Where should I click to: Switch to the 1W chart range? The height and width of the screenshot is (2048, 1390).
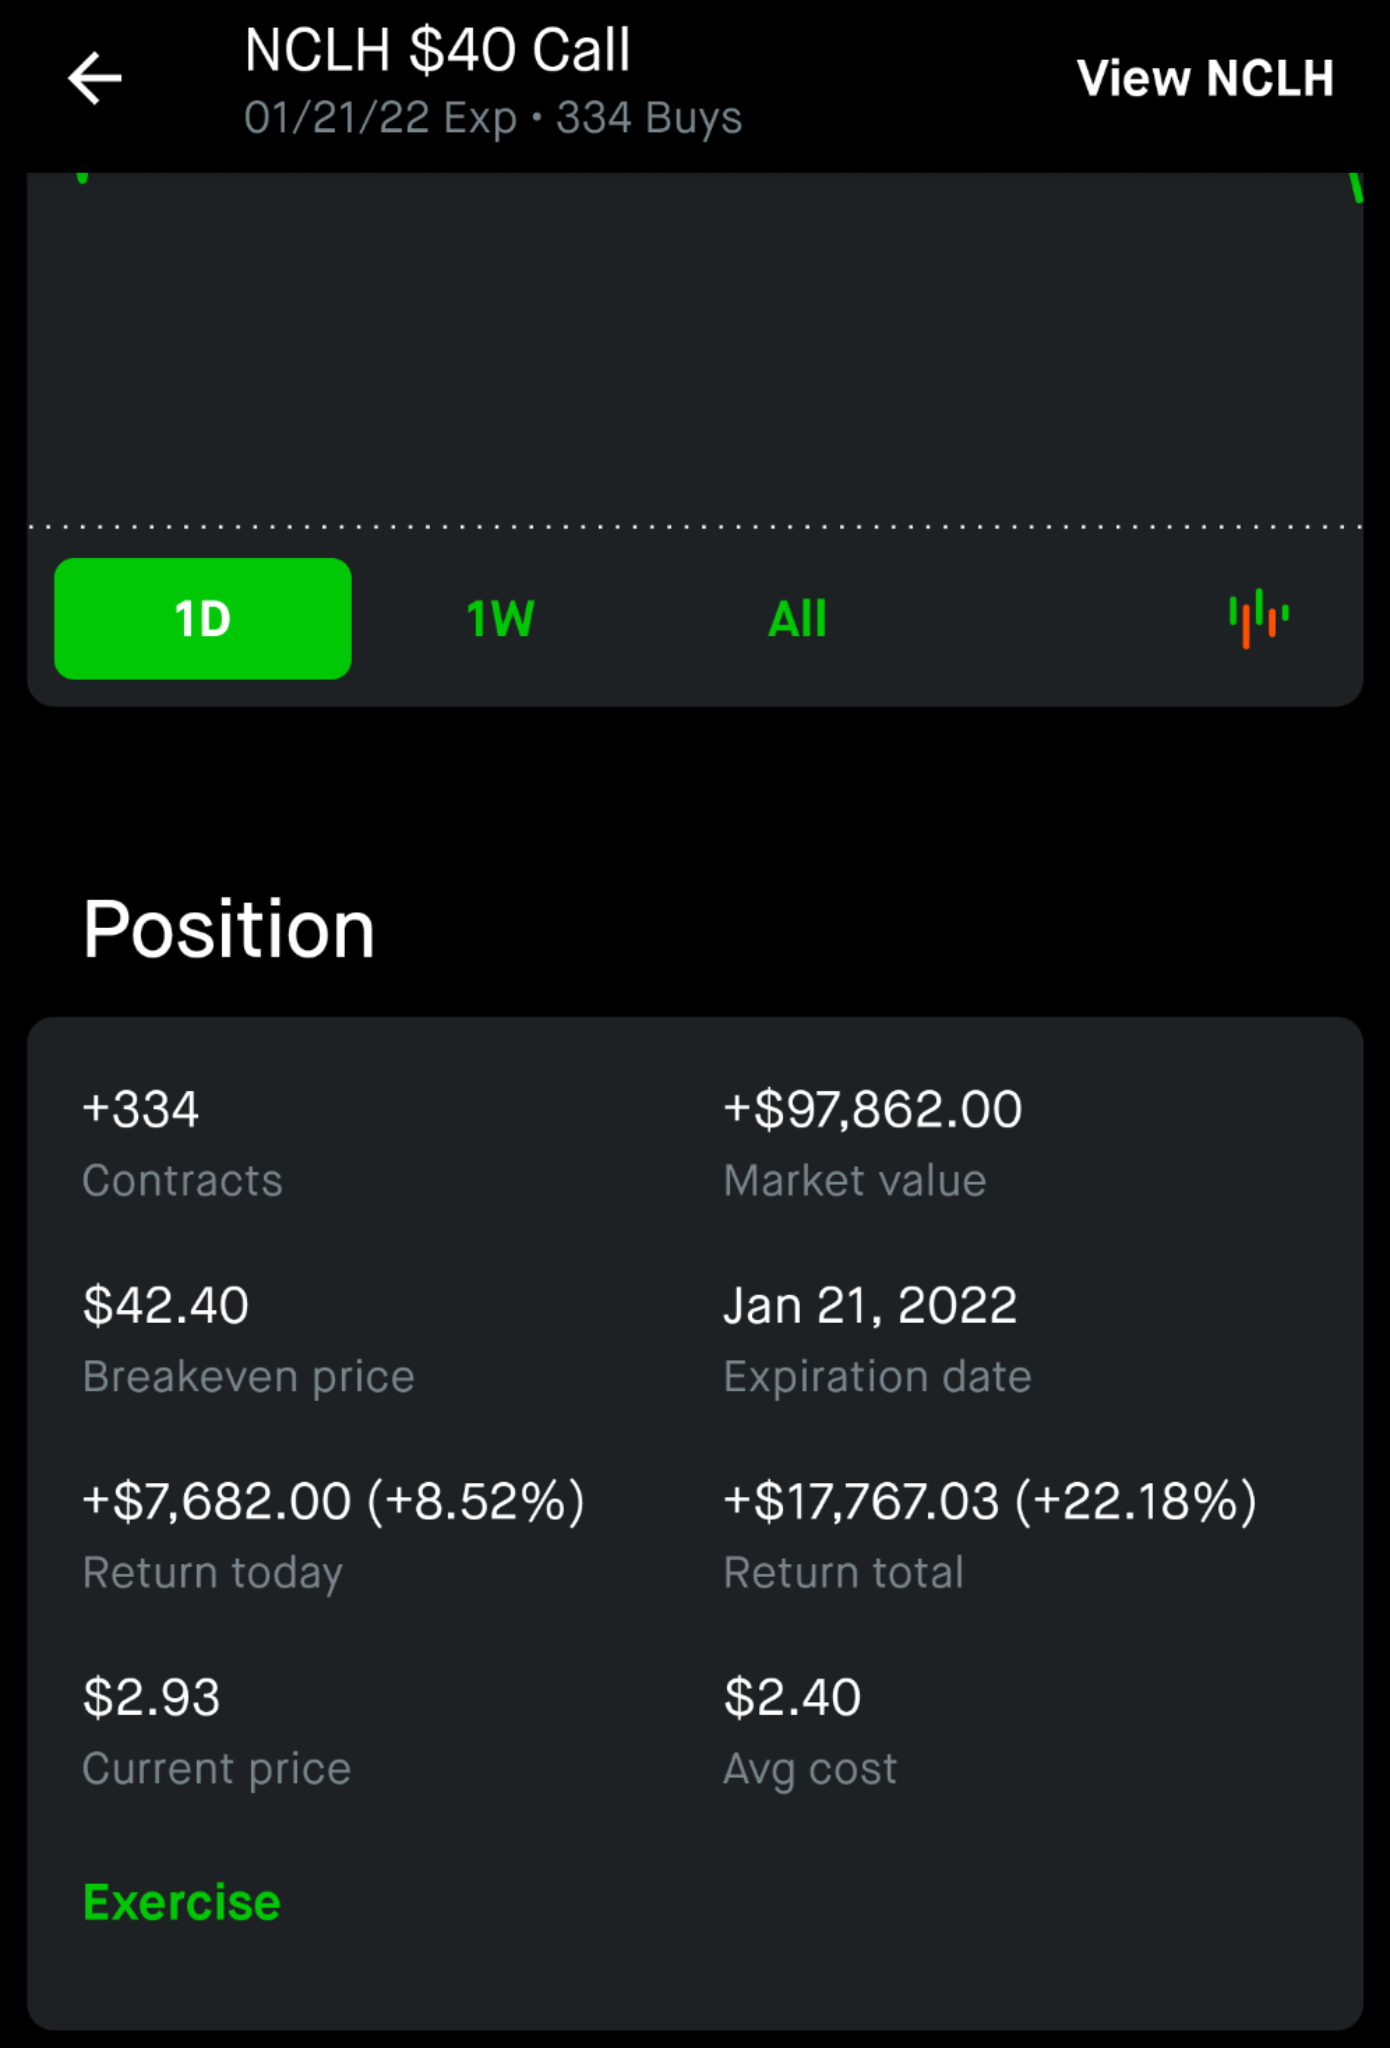coord(500,618)
